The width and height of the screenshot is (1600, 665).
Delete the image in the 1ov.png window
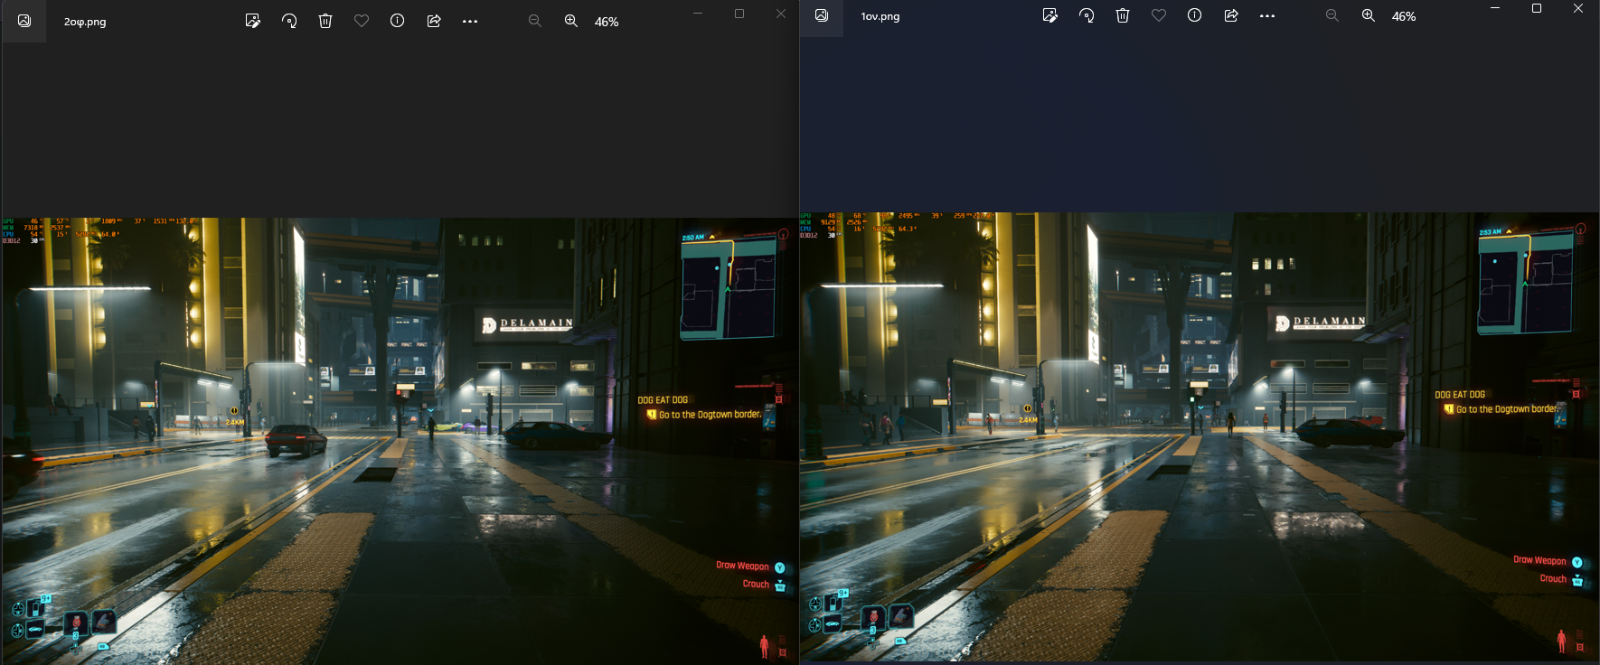1122,16
